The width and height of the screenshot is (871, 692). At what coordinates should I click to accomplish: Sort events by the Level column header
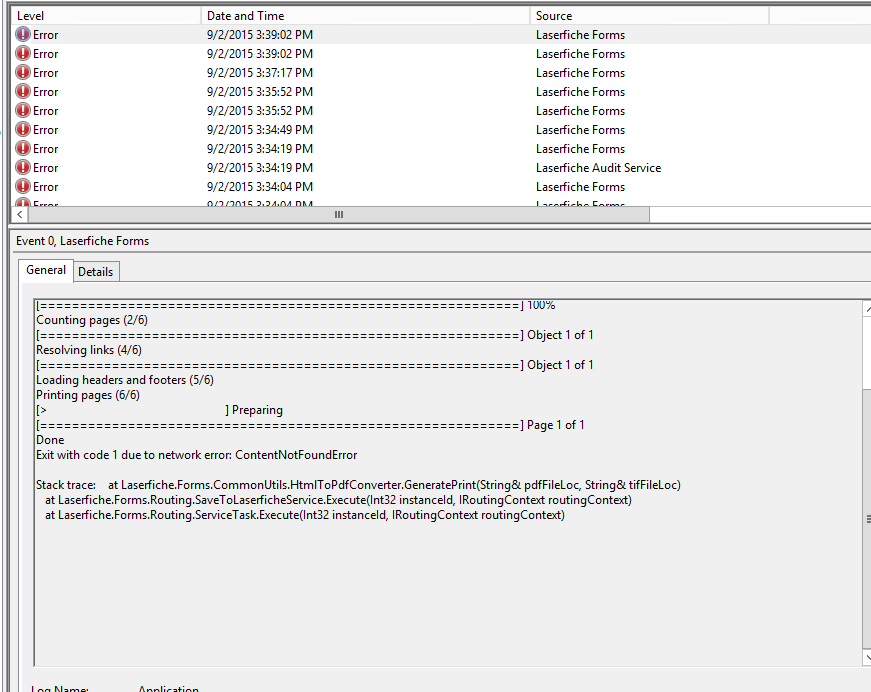tap(106, 16)
